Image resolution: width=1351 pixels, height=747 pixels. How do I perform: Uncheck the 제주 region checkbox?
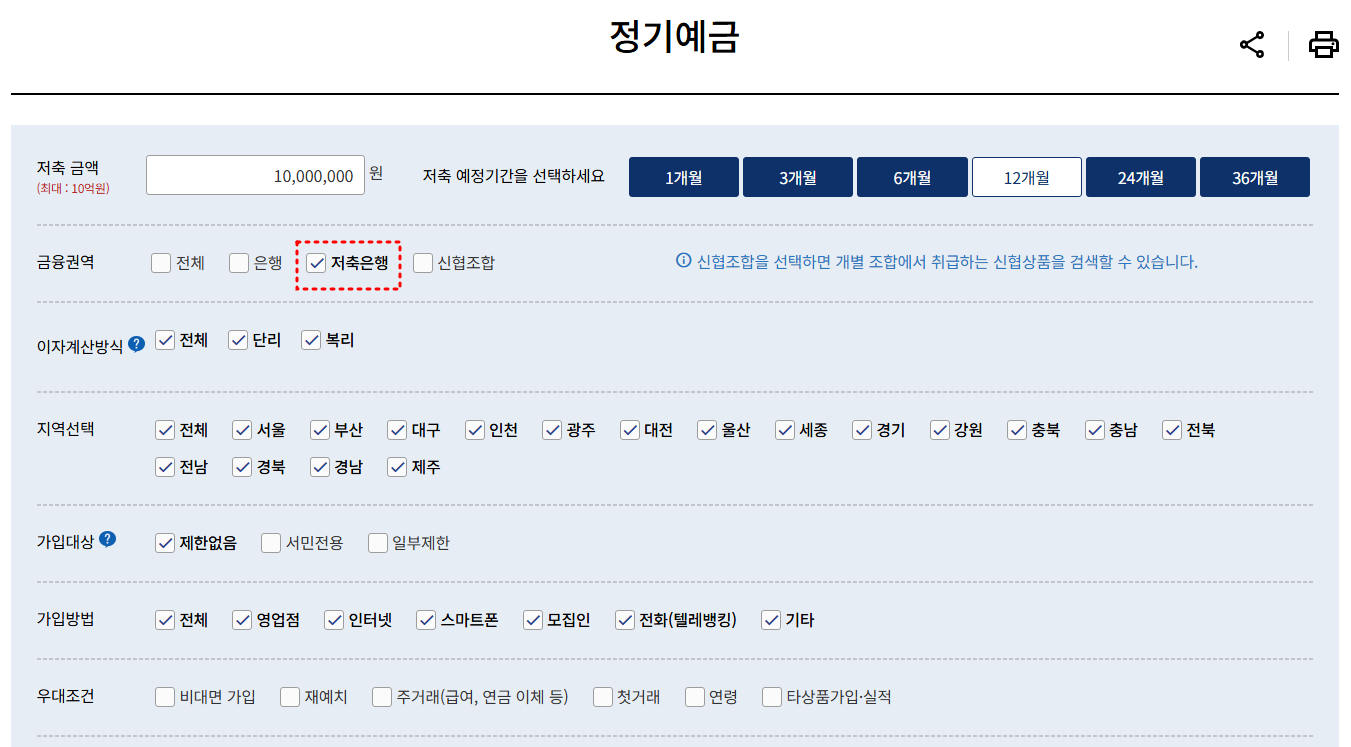click(x=397, y=467)
